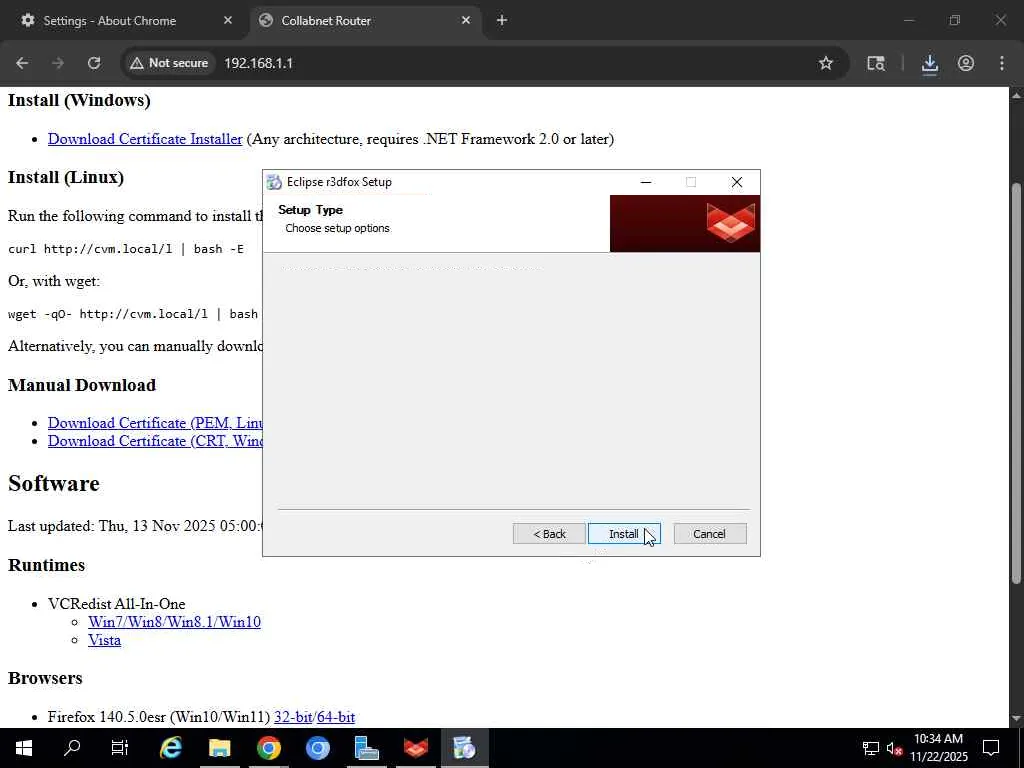Open the Action Center notifications icon
Viewport: 1024px width, 768px height.
click(x=991, y=748)
